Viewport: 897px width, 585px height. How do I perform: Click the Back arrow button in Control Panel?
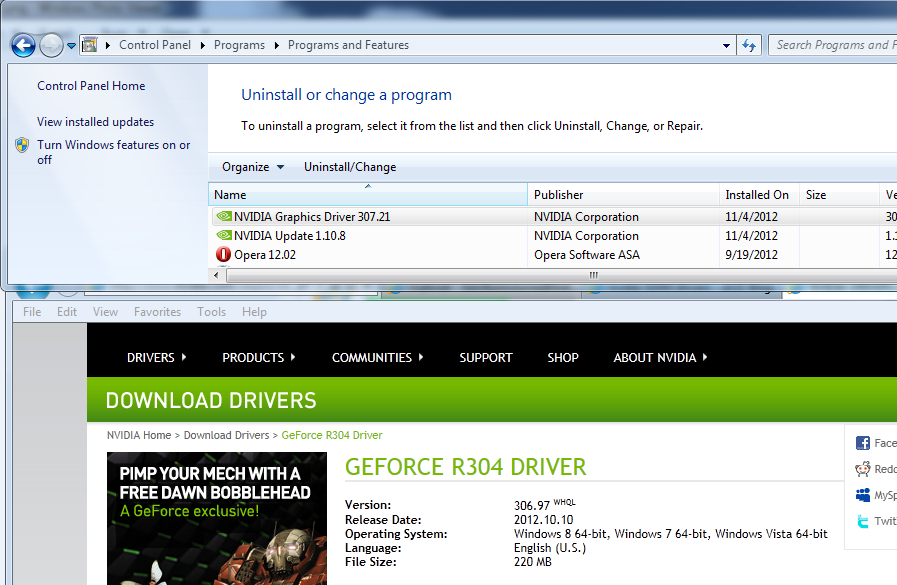click(x=23, y=45)
